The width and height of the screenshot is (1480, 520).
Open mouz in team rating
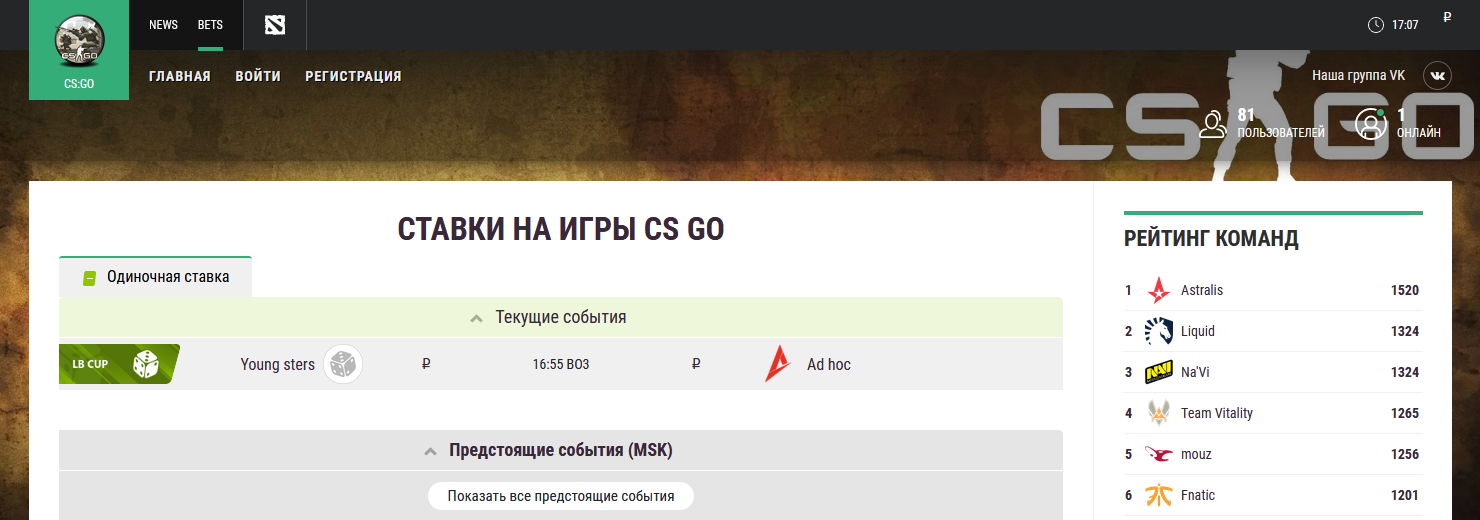click(1196, 454)
